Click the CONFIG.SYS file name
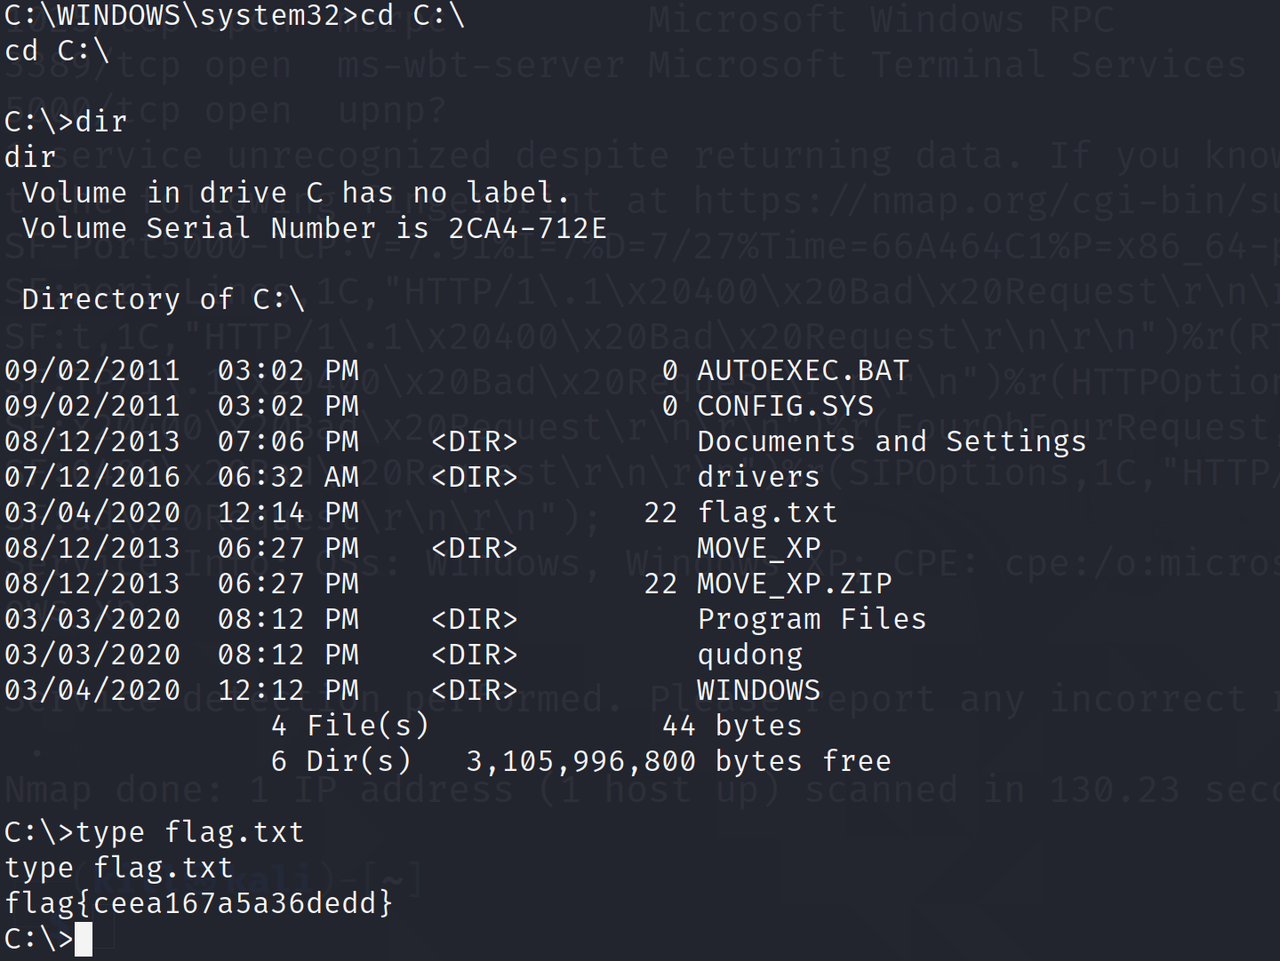 pyautogui.click(x=785, y=406)
